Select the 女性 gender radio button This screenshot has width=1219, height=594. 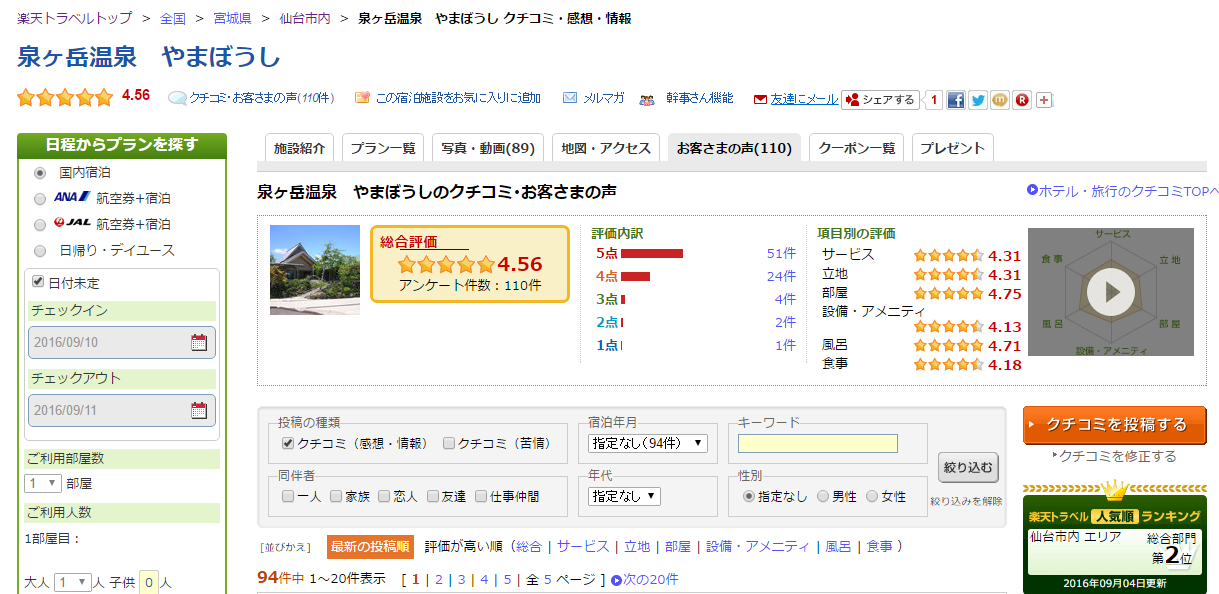click(x=872, y=496)
